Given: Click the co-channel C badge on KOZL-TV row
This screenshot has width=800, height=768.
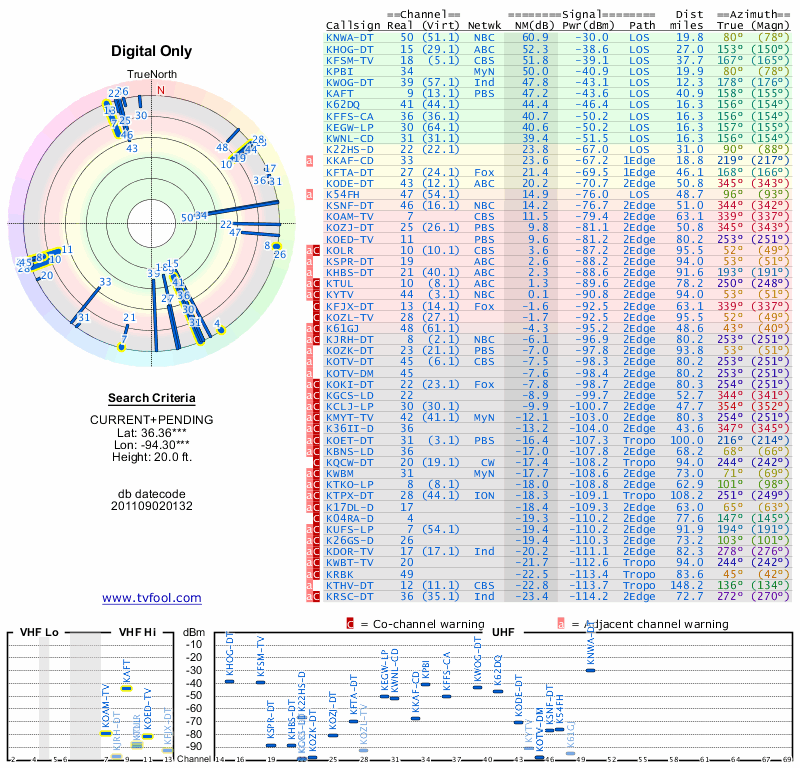Looking at the screenshot, I should coord(316,317).
